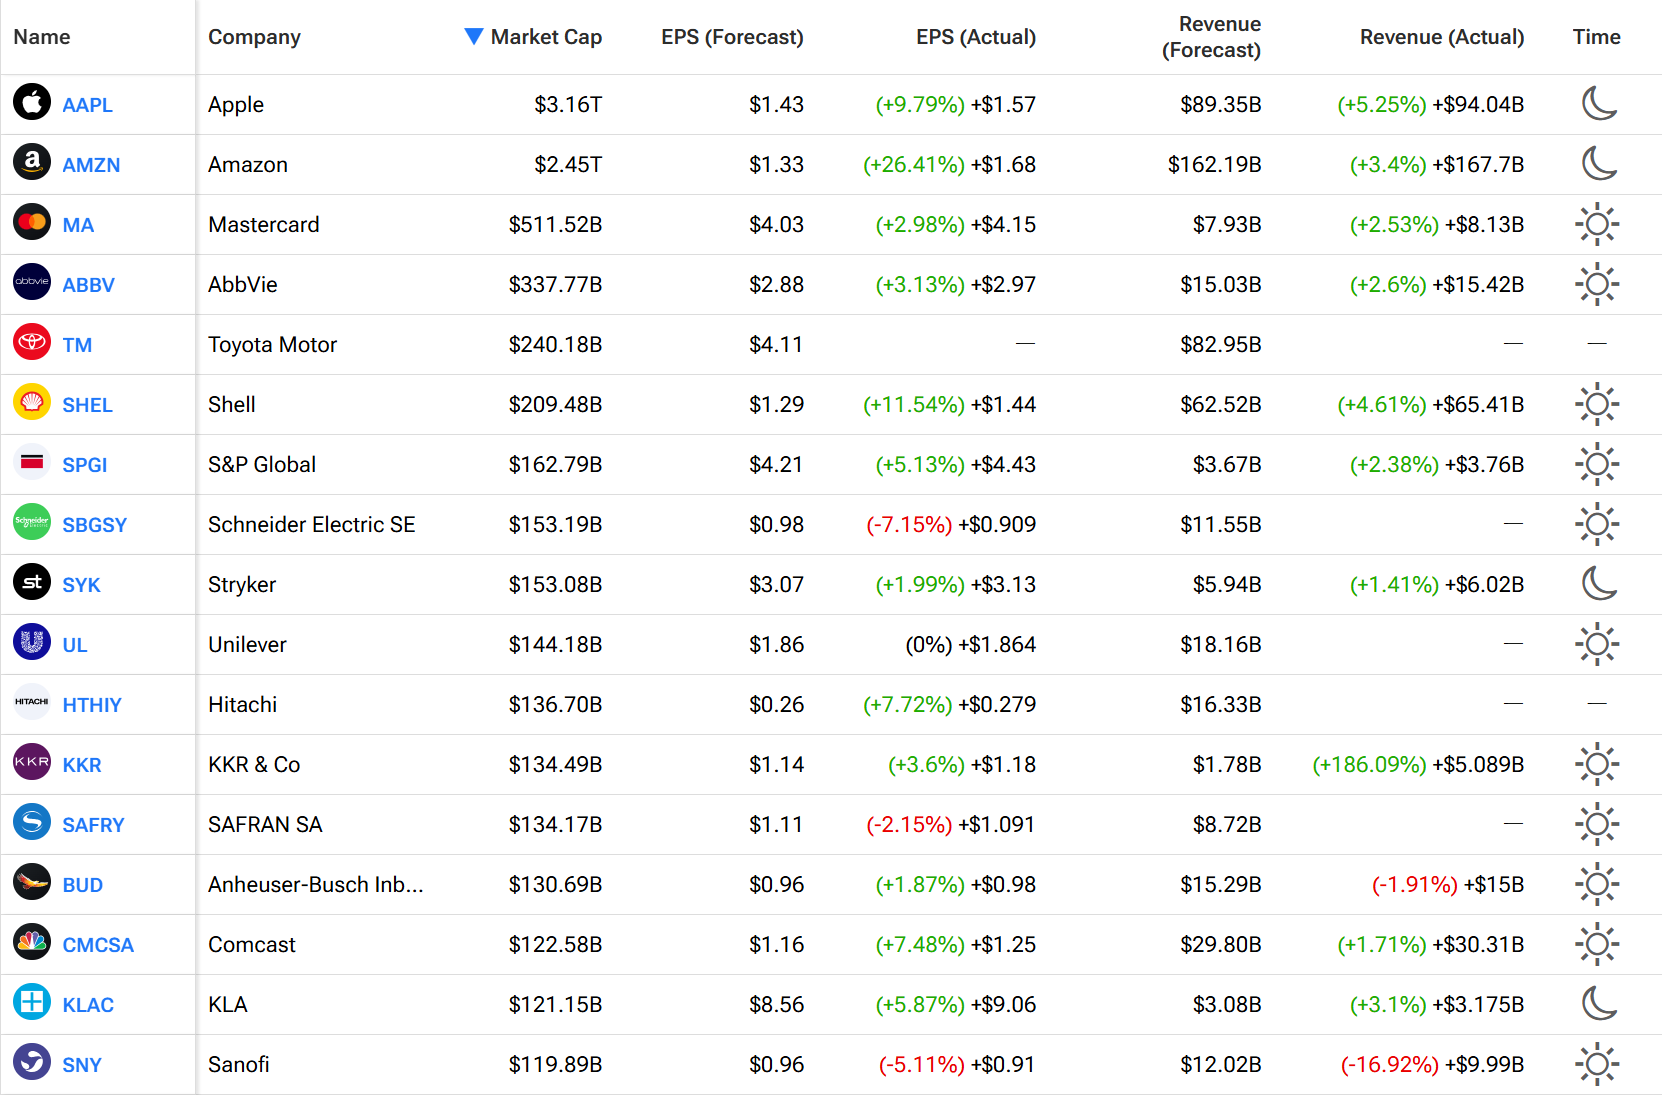The height and width of the screenshot is (1095, 1662).
Task: Open the KKR ticker link
Action: point(82,765)
